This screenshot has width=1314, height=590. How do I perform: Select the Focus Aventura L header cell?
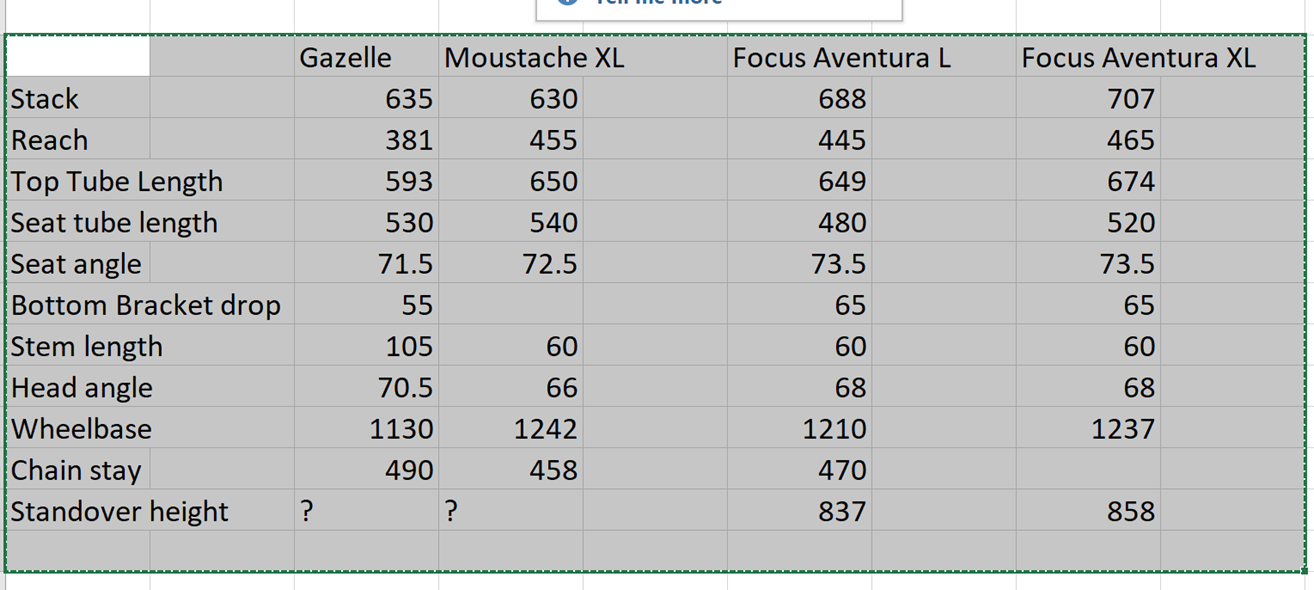[798, 58]
